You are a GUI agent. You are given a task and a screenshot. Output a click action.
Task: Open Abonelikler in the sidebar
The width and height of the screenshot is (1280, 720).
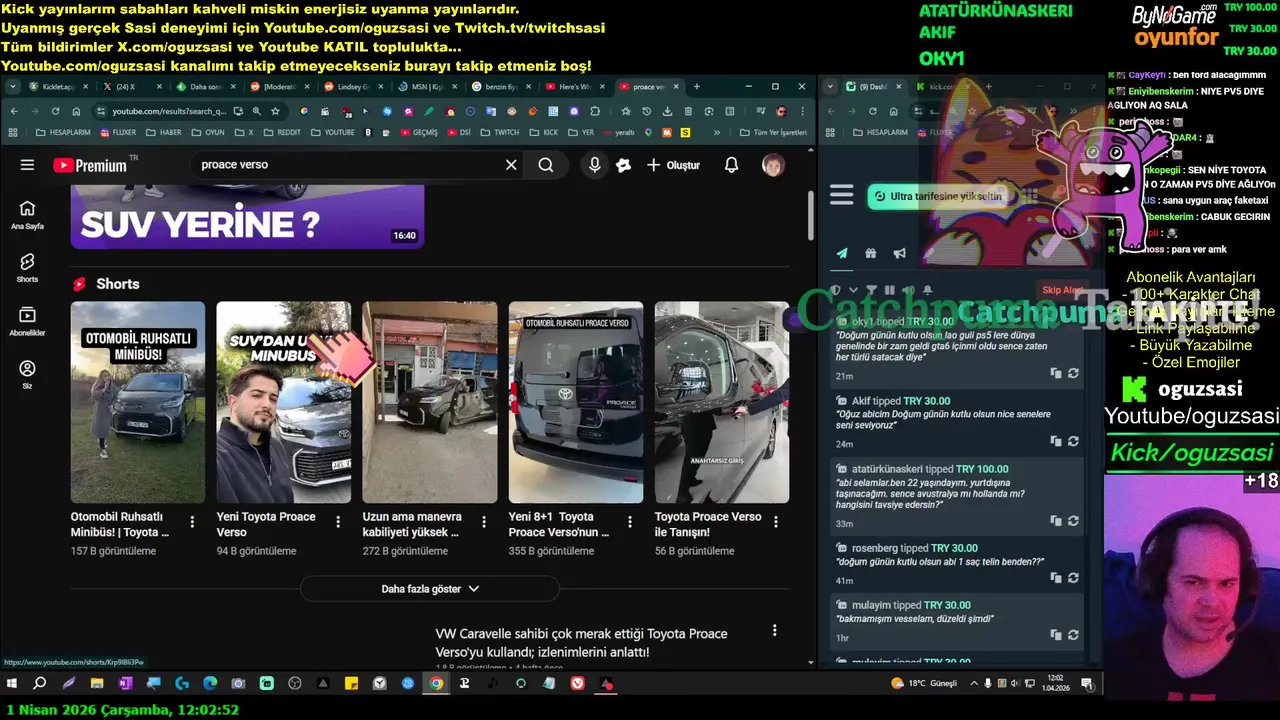pyautogui.click(x=27, y=321)
